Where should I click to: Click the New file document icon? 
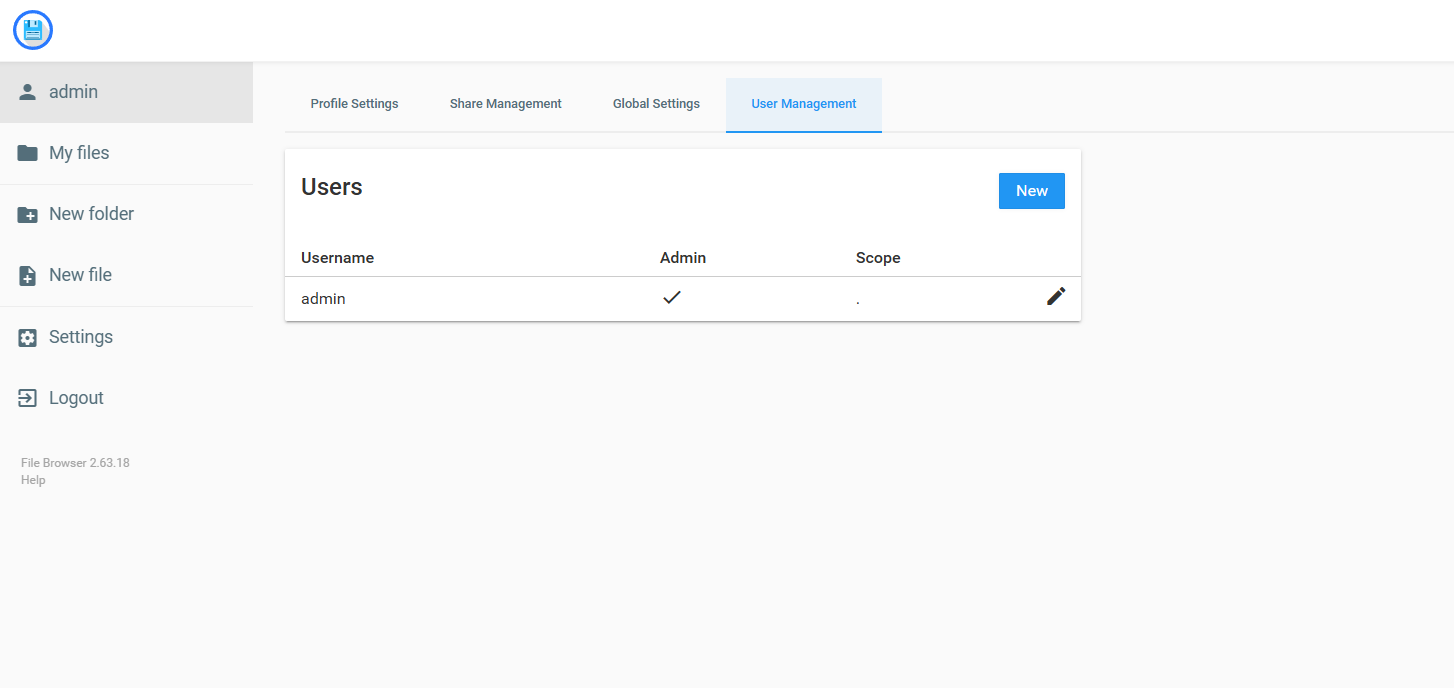28,275
